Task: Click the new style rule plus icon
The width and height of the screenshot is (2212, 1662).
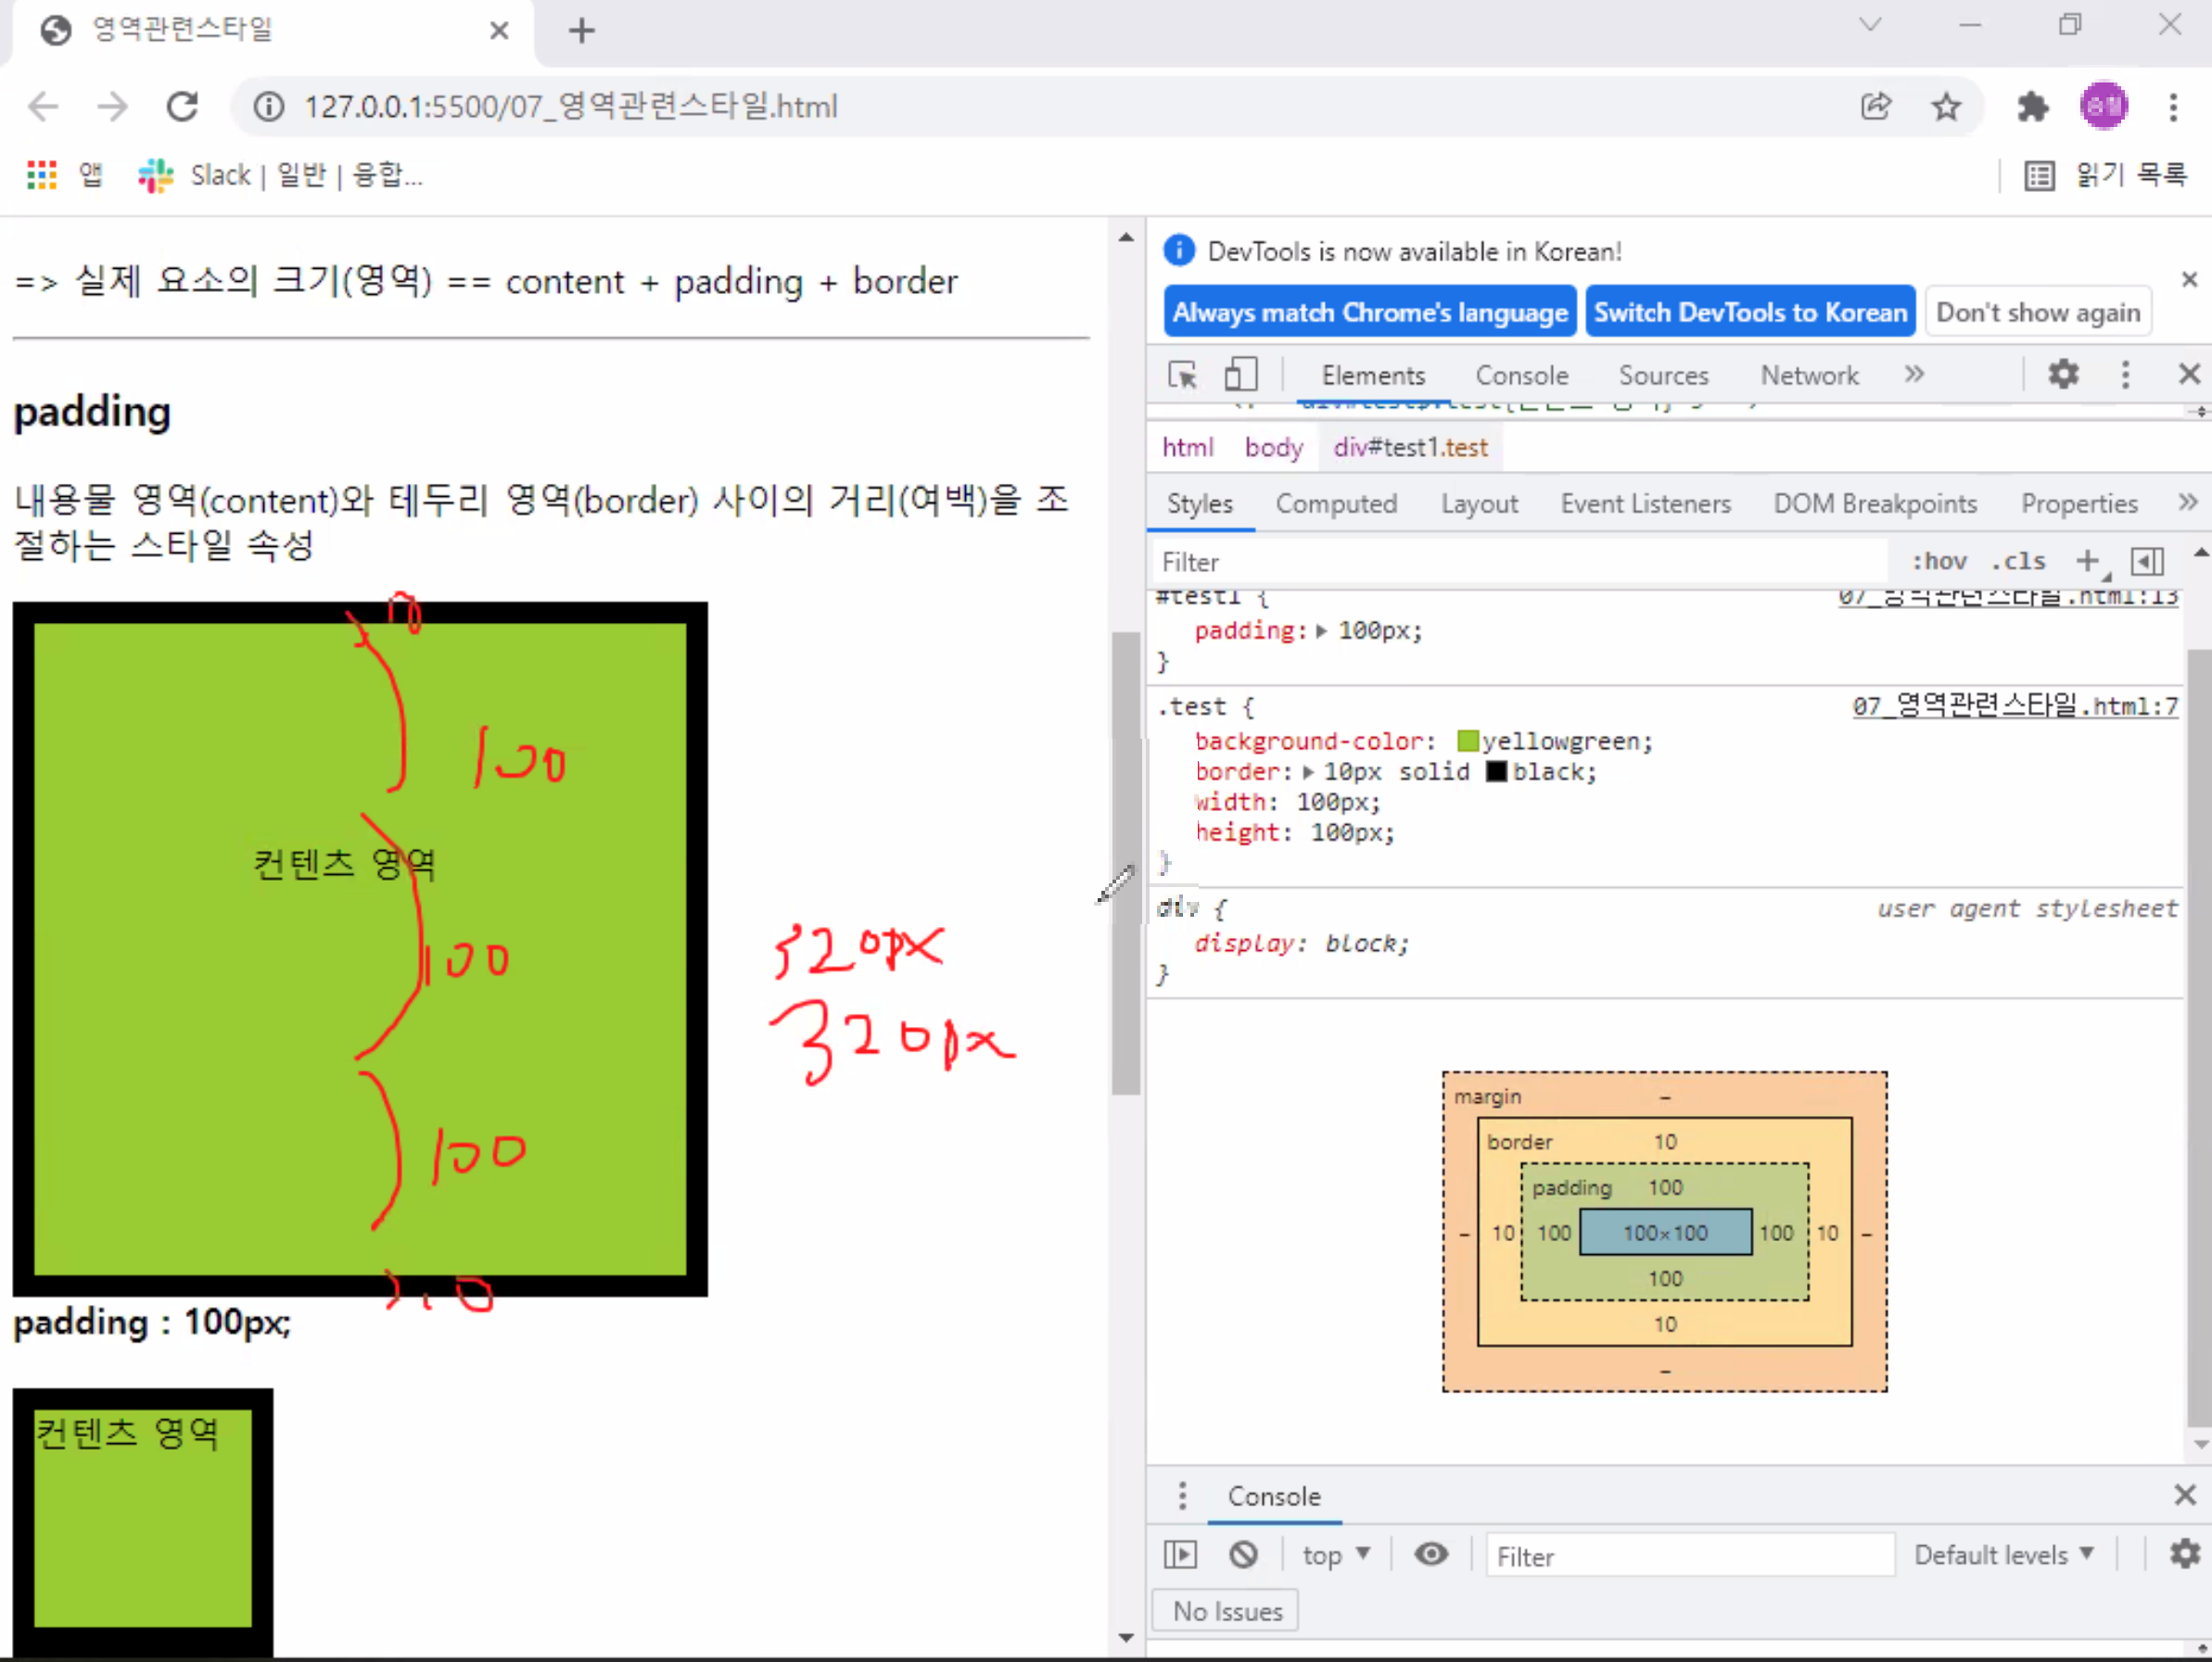Action: [x=2087, y=561]
